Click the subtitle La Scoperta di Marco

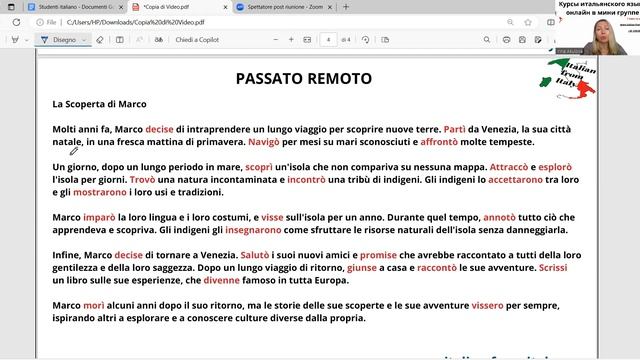click(99, 104)
